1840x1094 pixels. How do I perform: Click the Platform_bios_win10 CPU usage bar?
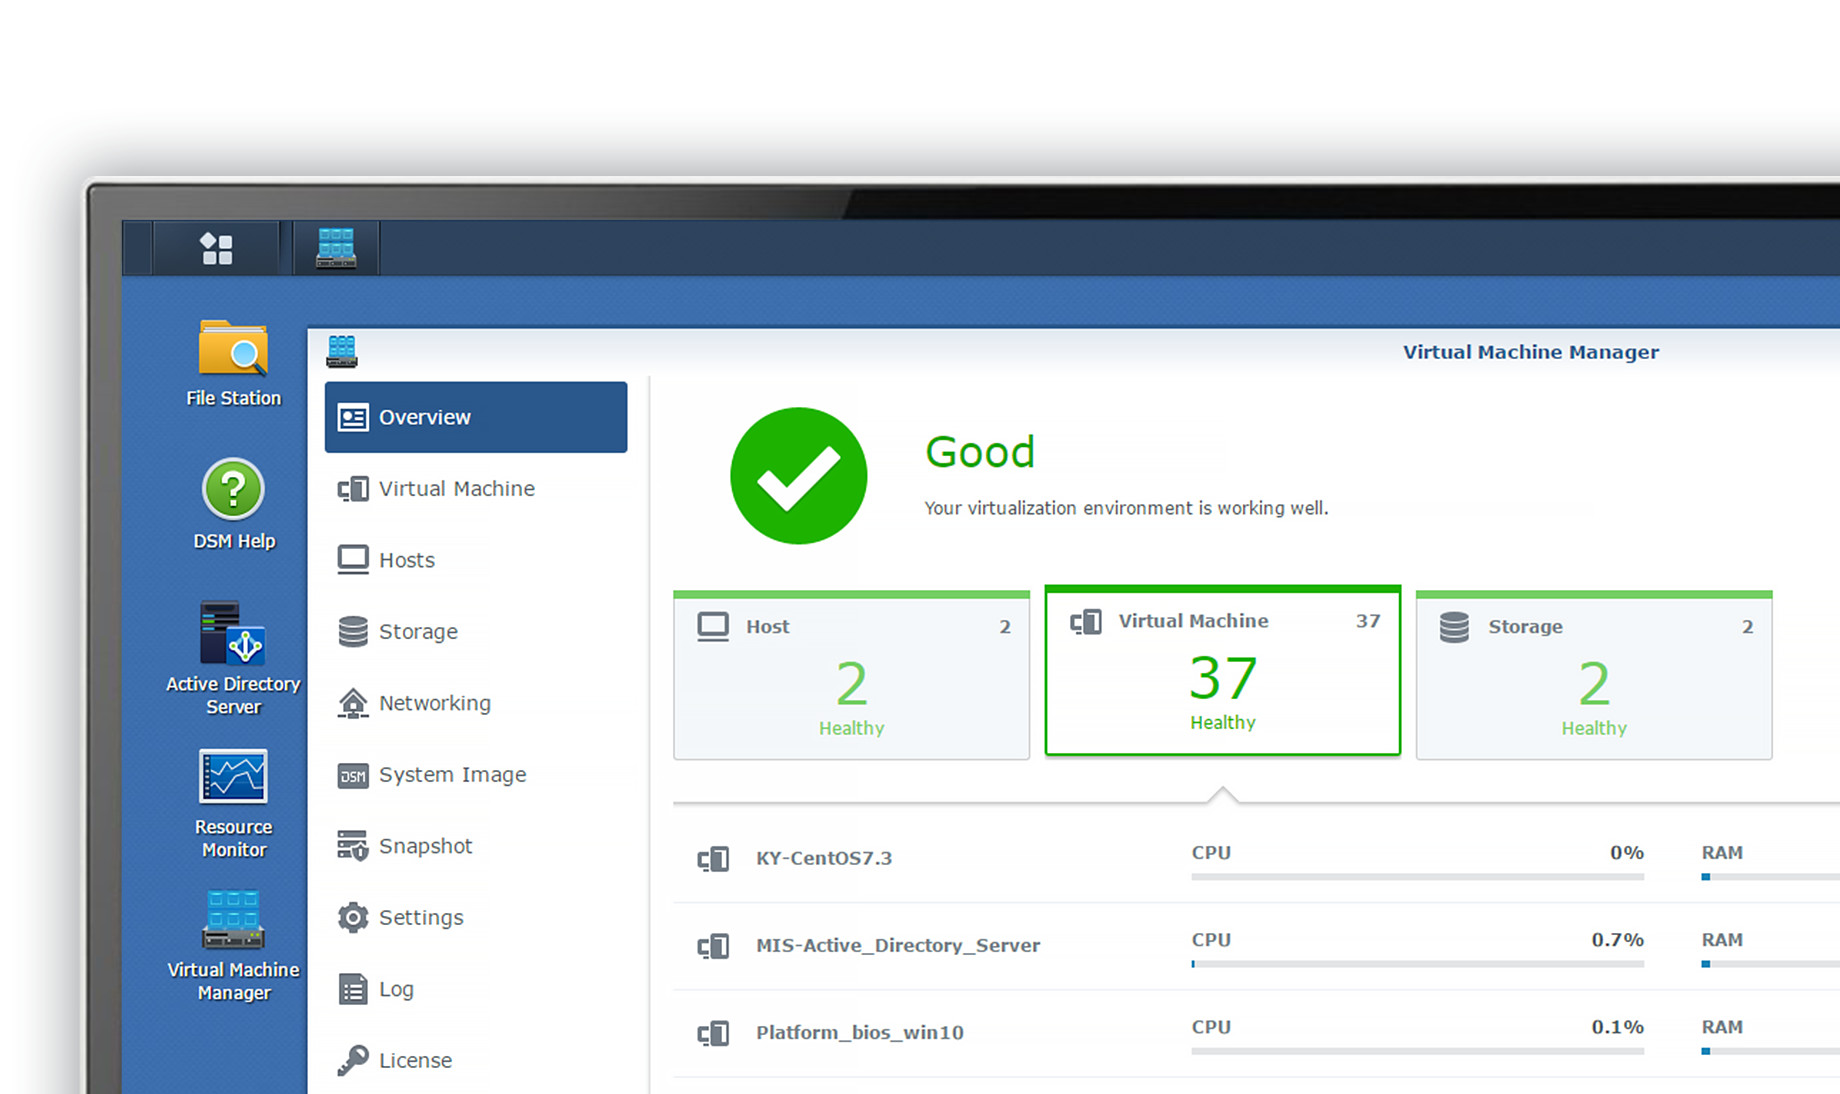(1418, 1051)
